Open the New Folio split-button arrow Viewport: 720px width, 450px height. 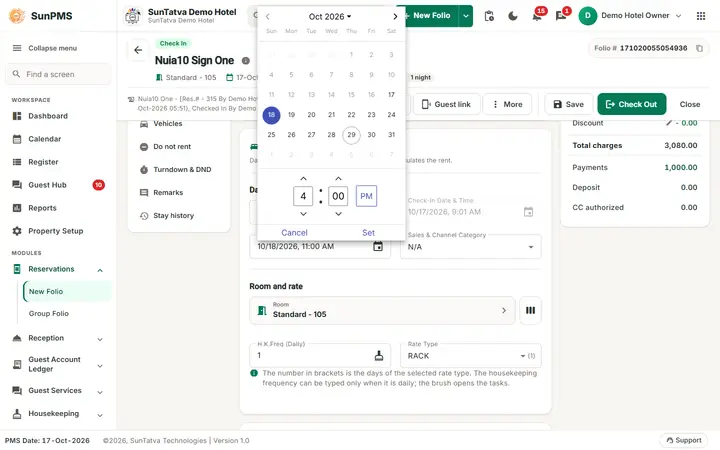coord(466,16)
